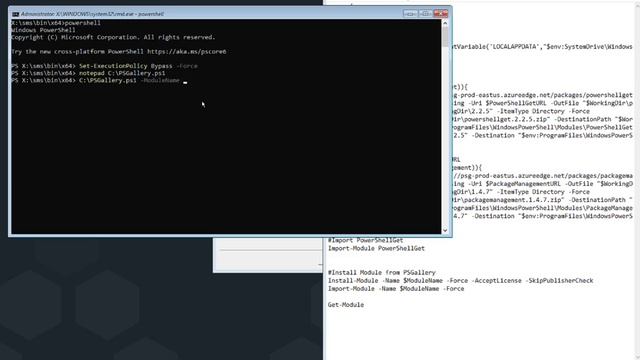The height and width of the screenshot is (360, 640).
Task: Click the 'packagemanagement.1.4.7.zip' line in Notepad
Action: coord(542,200)
